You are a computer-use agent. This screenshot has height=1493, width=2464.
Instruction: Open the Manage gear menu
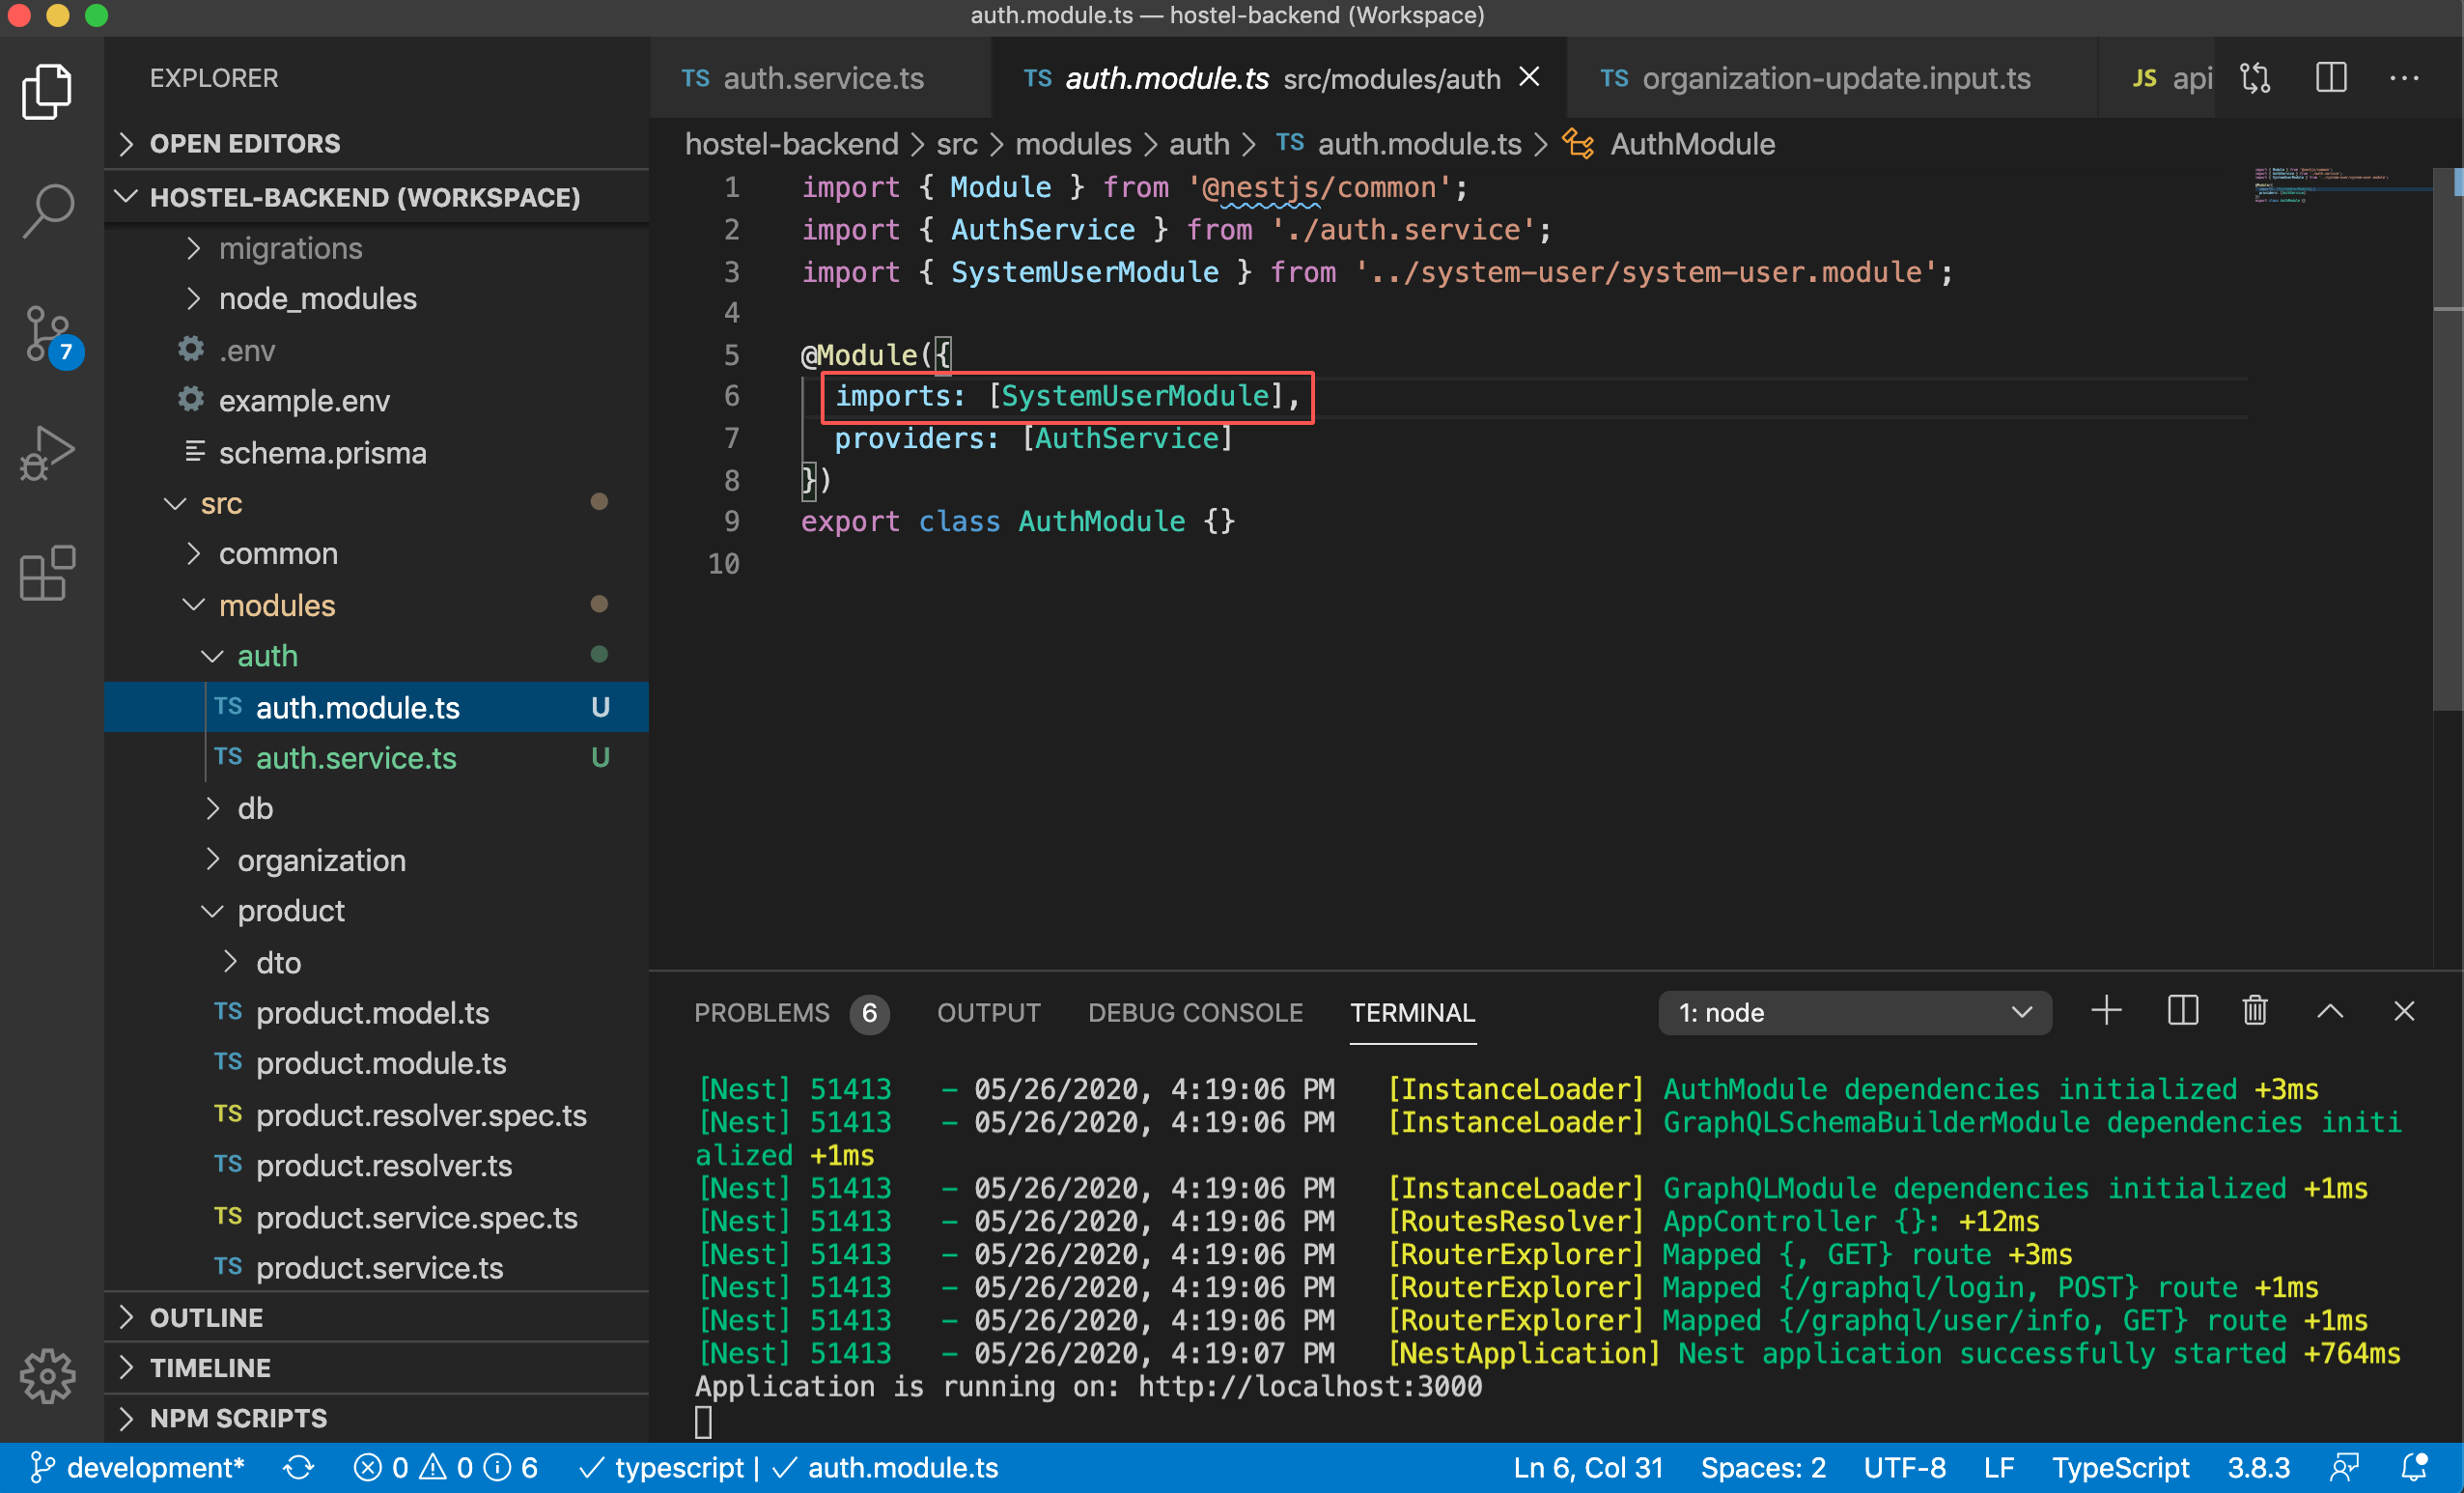(x=46, y=1376)
